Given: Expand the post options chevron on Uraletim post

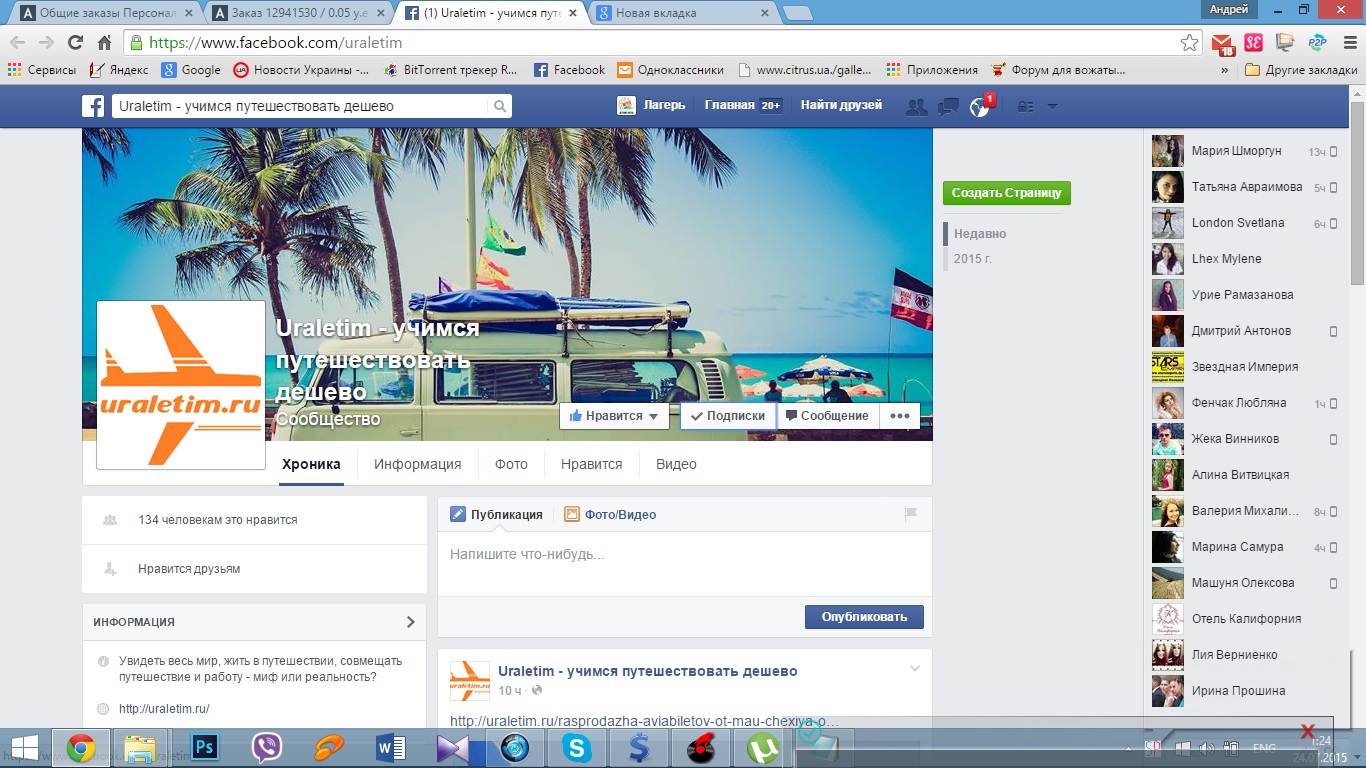Looking at the screenshot, I should pyautogui.click(x=914, y=668).
